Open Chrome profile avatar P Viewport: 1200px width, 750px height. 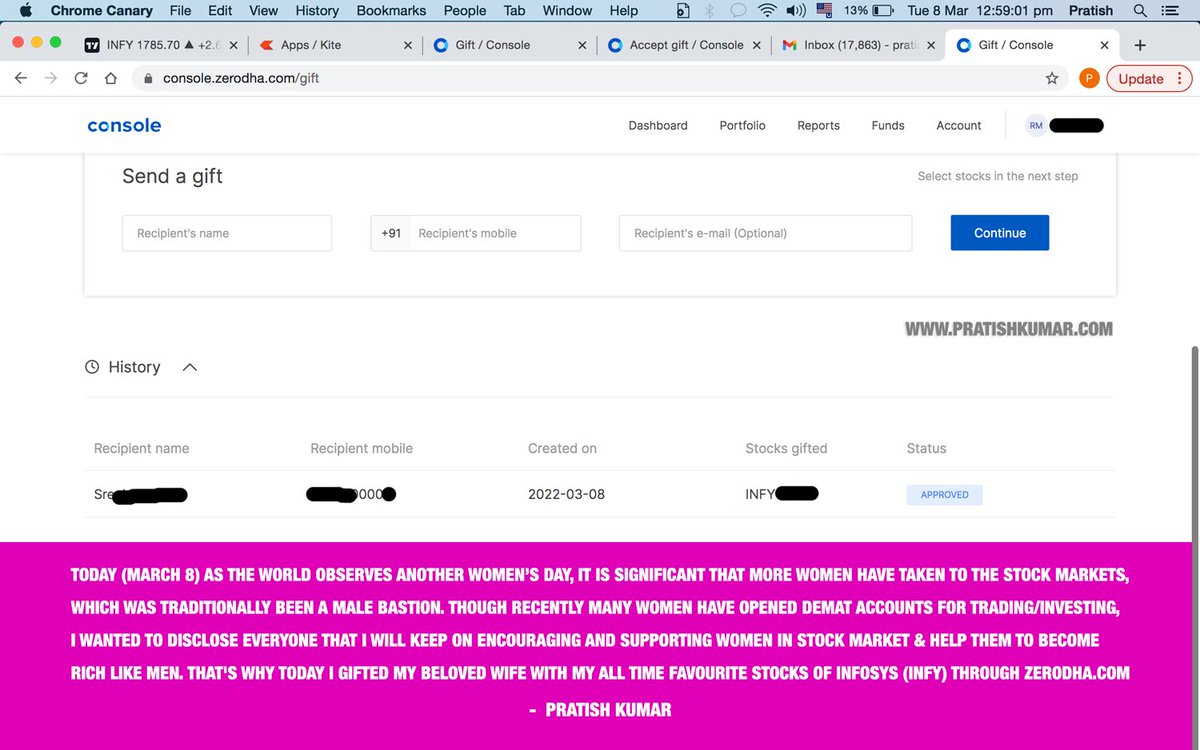coord(1089,78)
